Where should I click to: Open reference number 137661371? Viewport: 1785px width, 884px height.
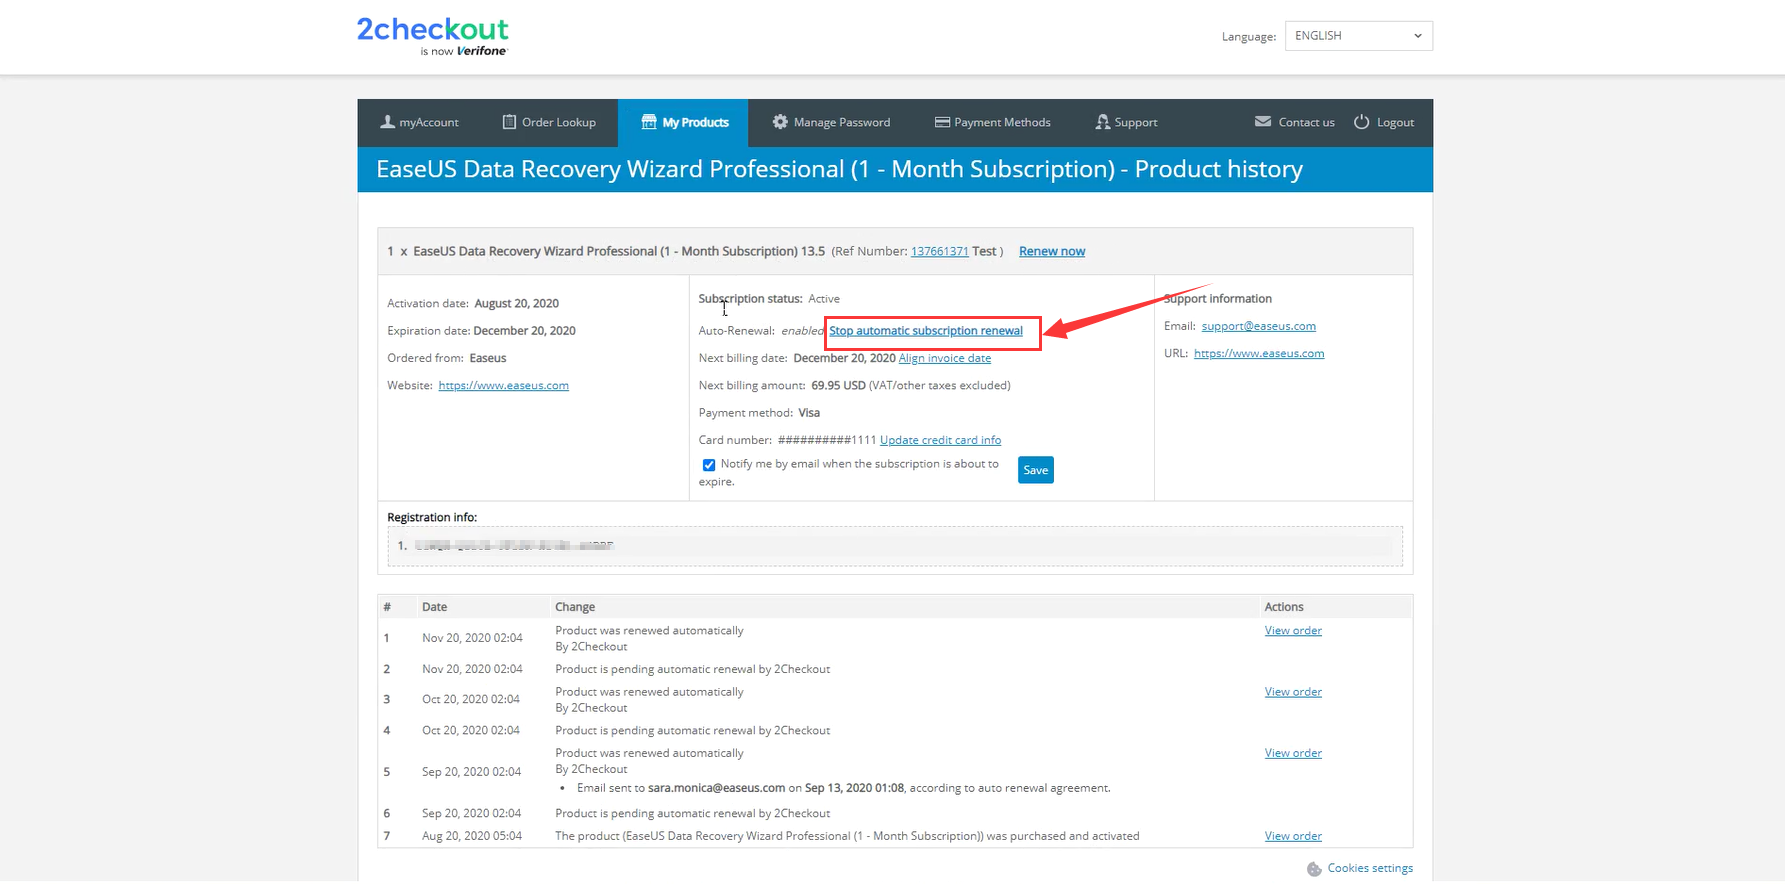[x=939, y=252]
